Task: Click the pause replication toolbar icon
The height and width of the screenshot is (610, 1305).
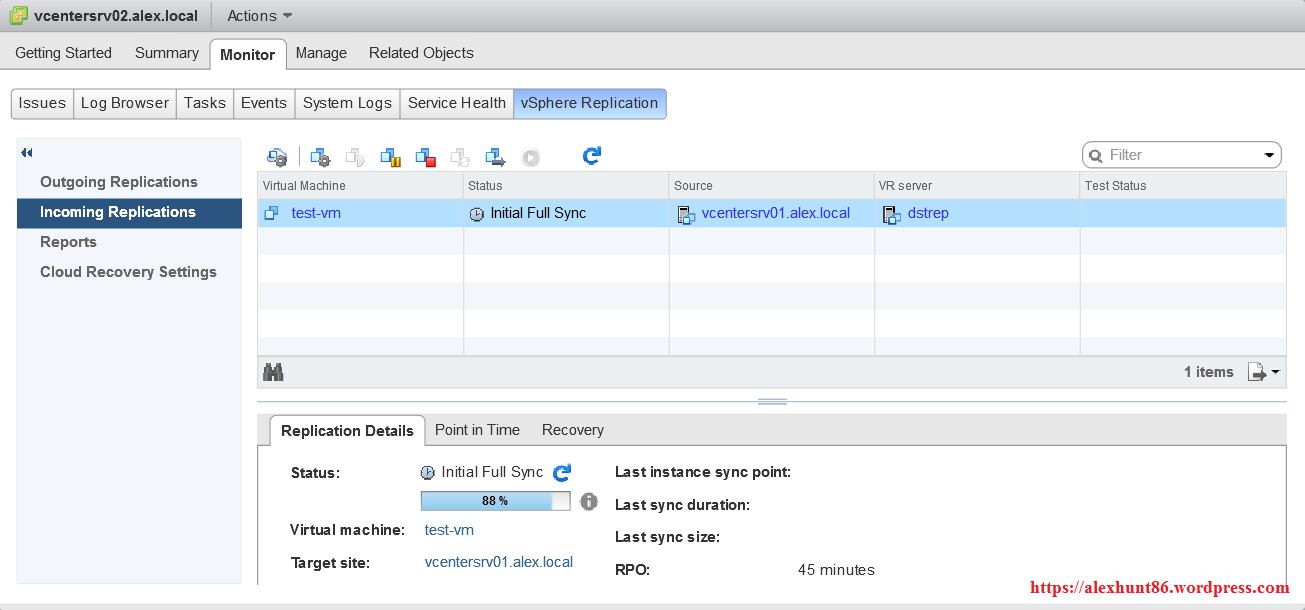Action: [390, 157]
